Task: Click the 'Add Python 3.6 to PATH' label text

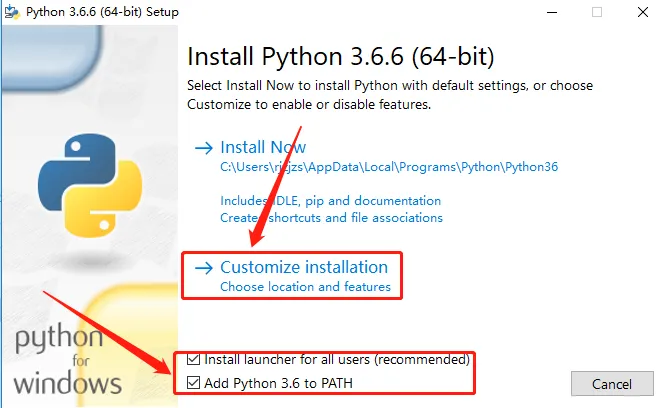Action: tap(279, 382)
